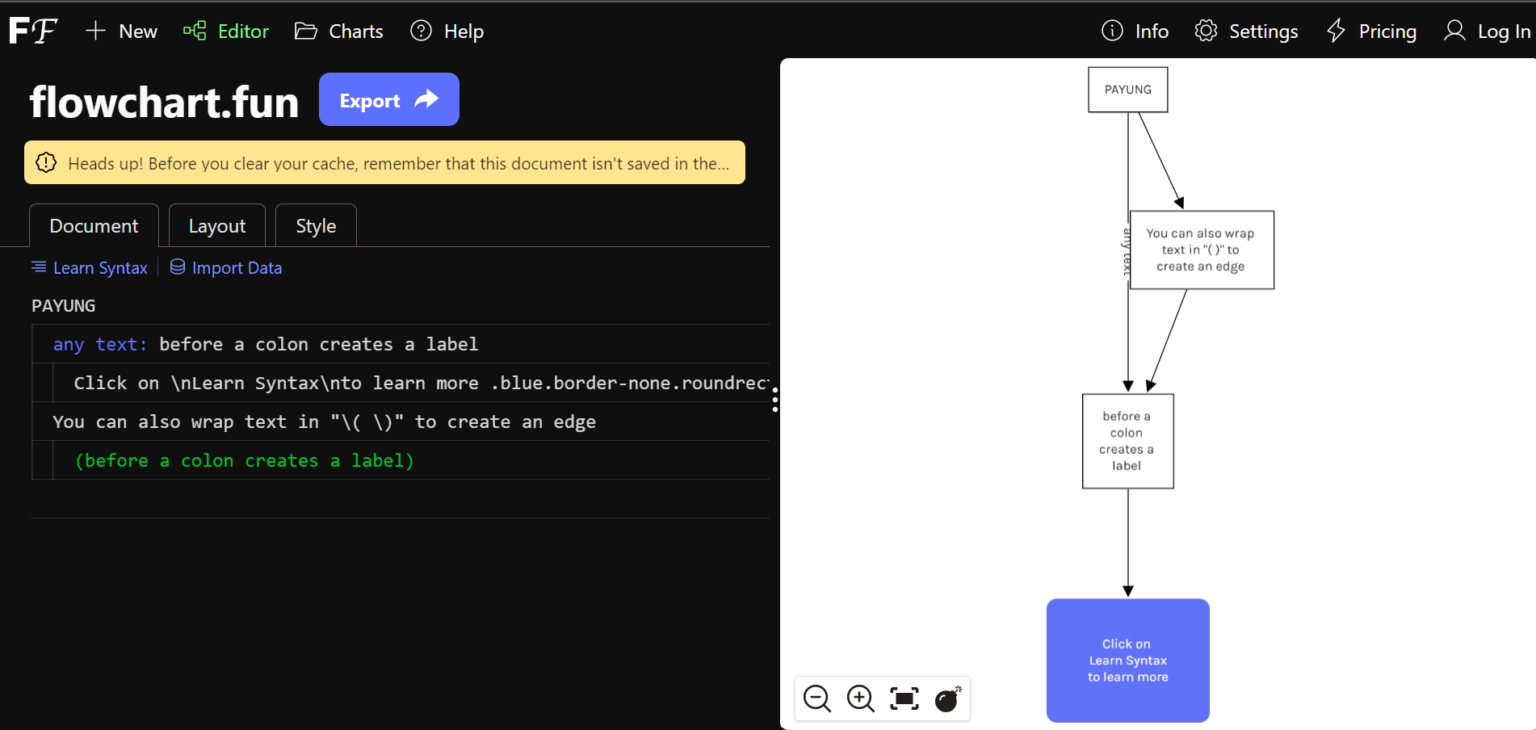Open the Help menu

tap(447, 31)
